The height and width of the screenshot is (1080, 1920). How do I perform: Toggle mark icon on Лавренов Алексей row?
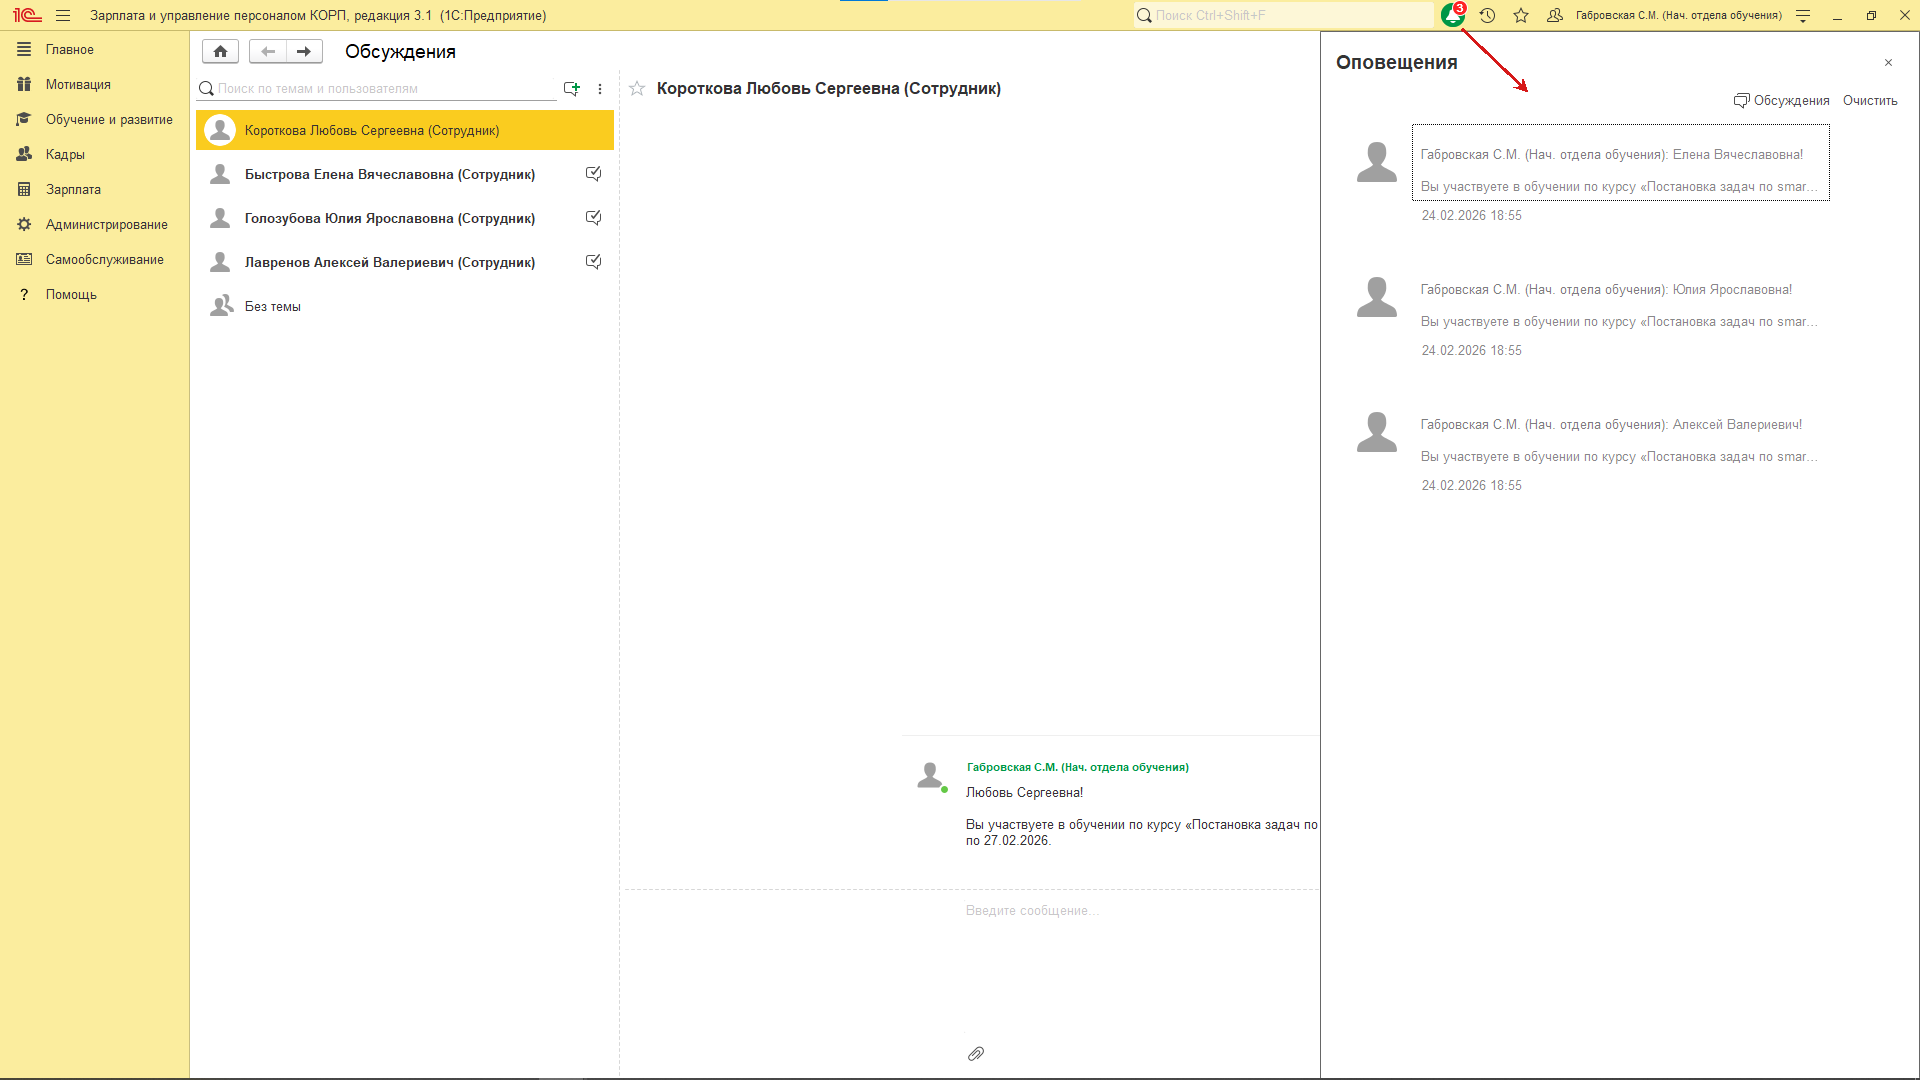(593, 262)
